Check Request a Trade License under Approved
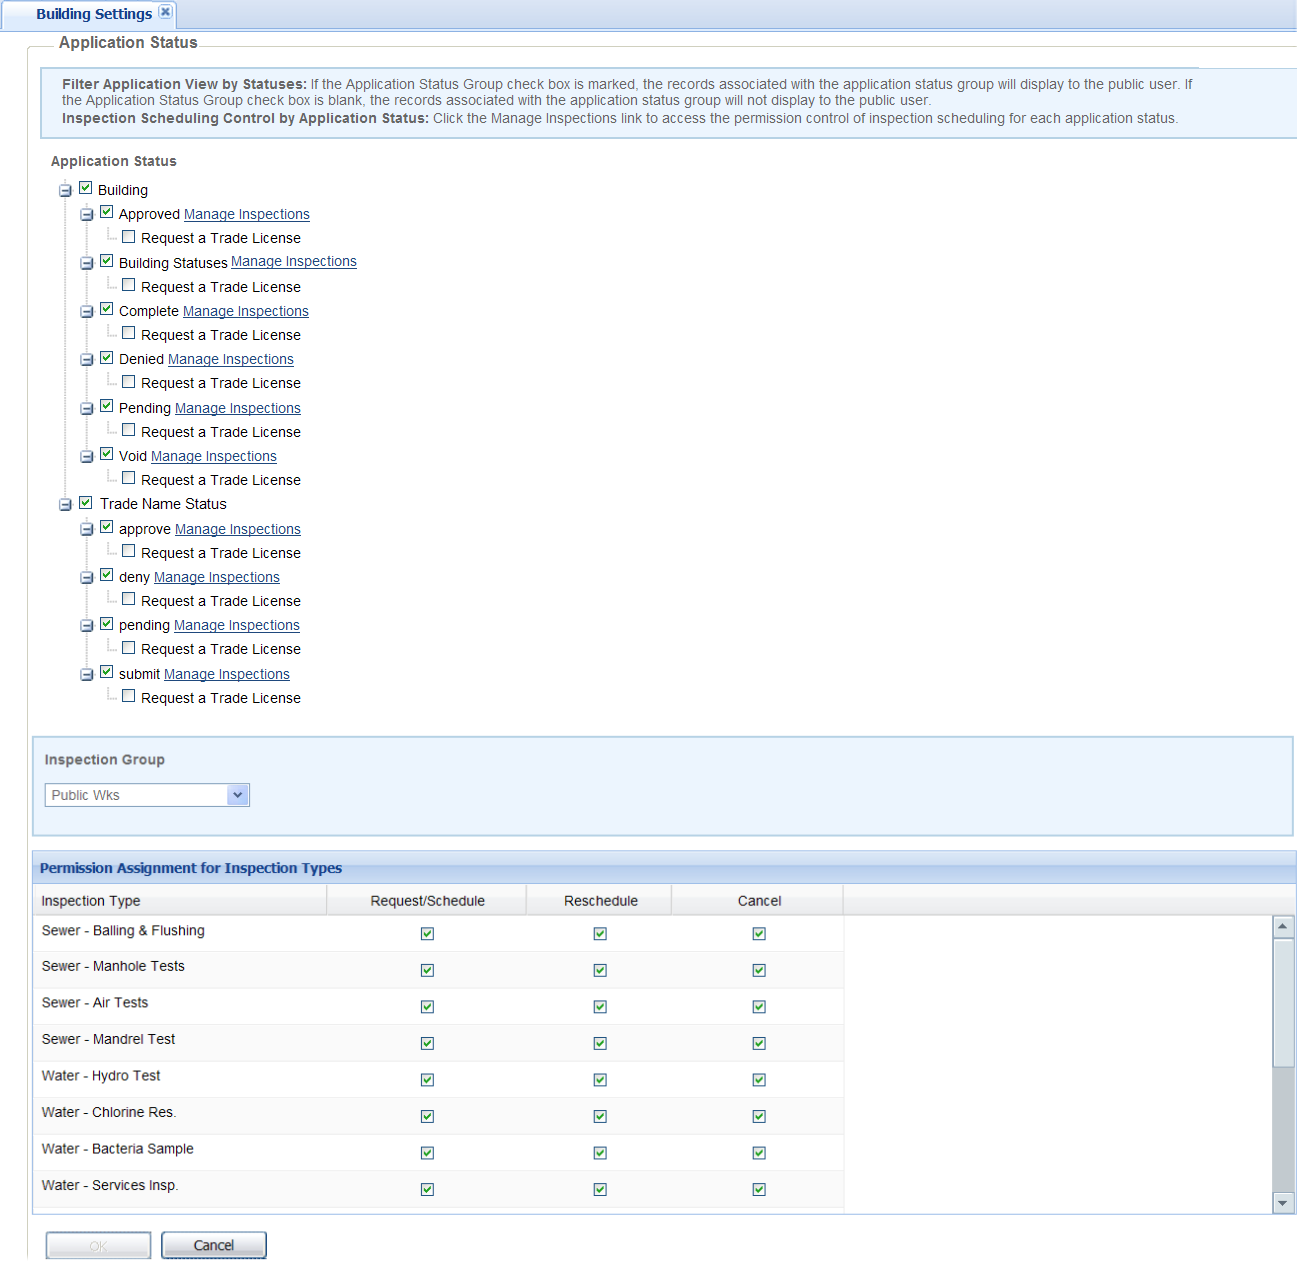The width and height of the screenshot is (1297, 1262). (129, 237)
